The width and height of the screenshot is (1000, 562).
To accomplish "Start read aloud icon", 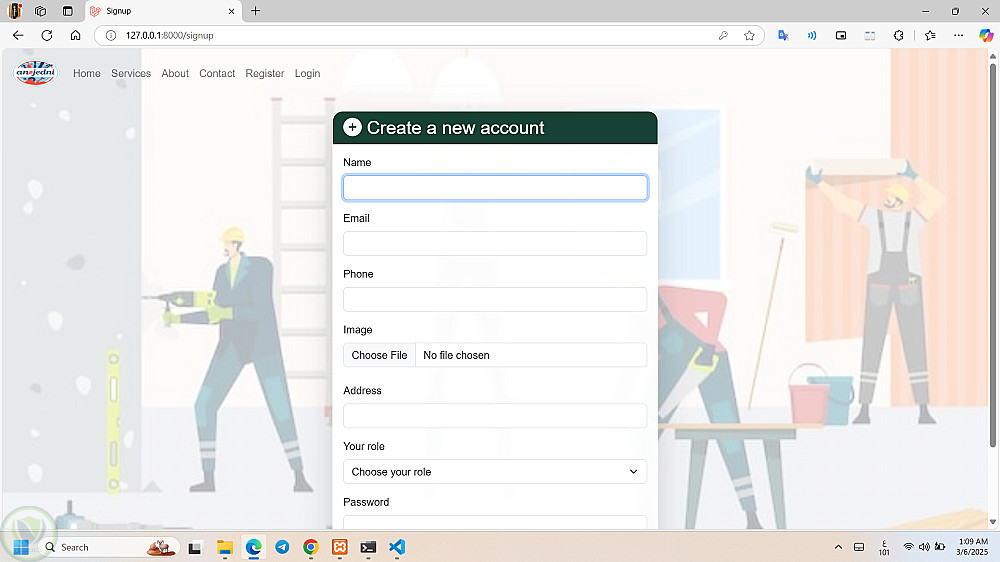I will point(812,36).
